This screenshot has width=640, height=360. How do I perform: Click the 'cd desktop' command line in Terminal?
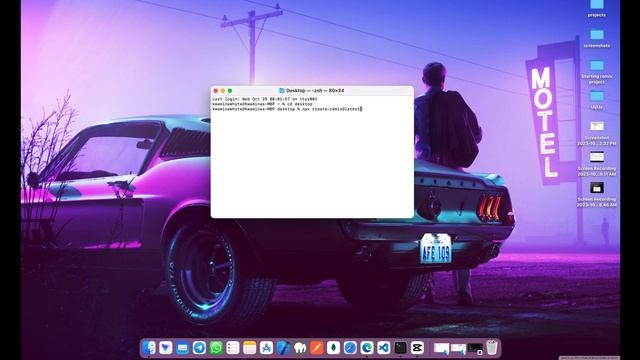click(262, 104)
